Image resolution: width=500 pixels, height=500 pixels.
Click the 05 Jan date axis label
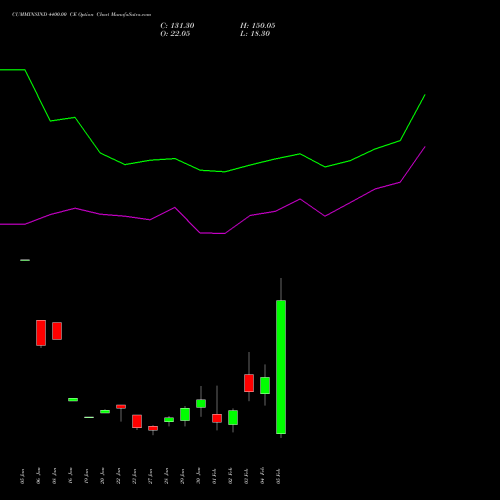tap(22, 476)
